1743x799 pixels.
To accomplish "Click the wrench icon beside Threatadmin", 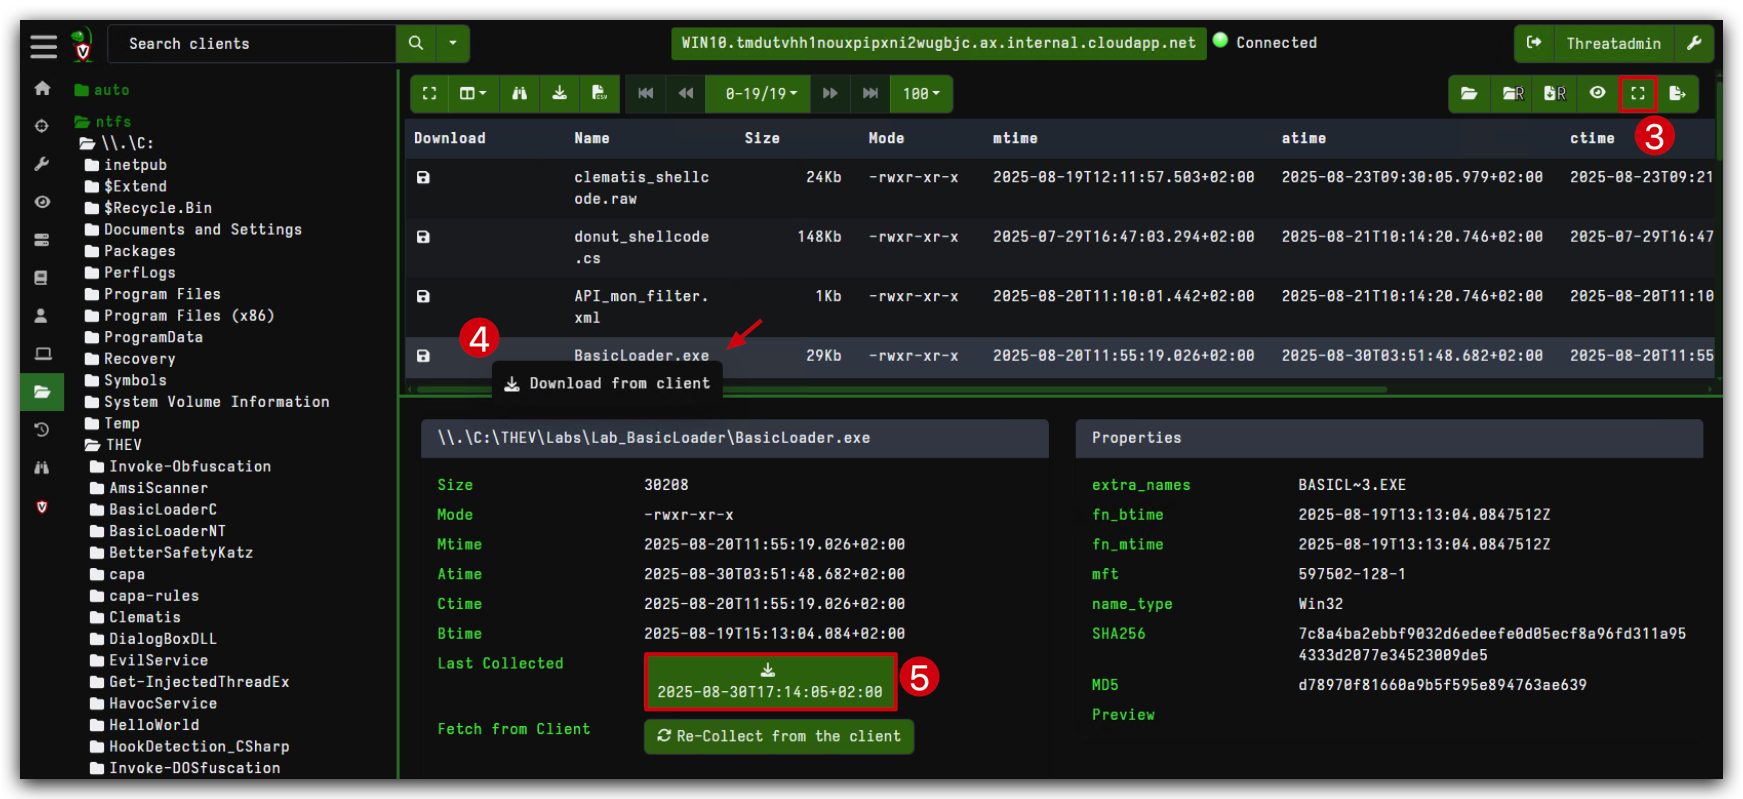I will pos(1693,43).
